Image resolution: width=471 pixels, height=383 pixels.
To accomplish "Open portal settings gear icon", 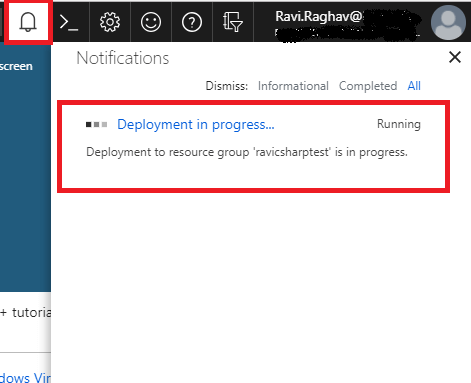I will point(110,22).
